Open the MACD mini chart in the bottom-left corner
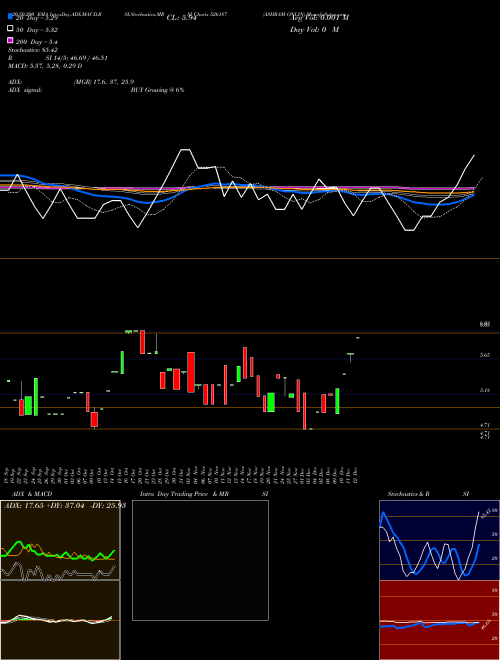The image size is (500, 660). tap(60, 620)
